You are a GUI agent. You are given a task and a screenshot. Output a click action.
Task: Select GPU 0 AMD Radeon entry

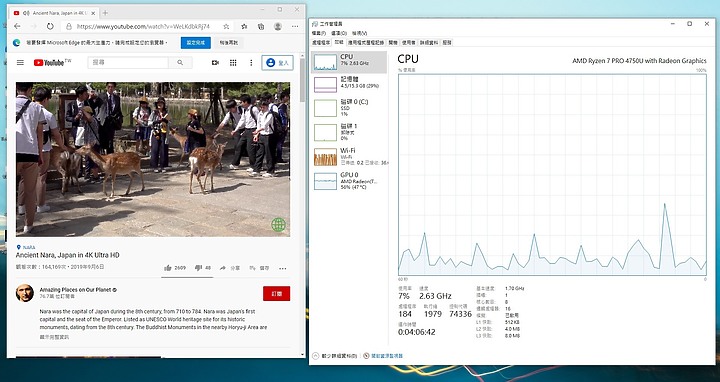tap(349, 181)
